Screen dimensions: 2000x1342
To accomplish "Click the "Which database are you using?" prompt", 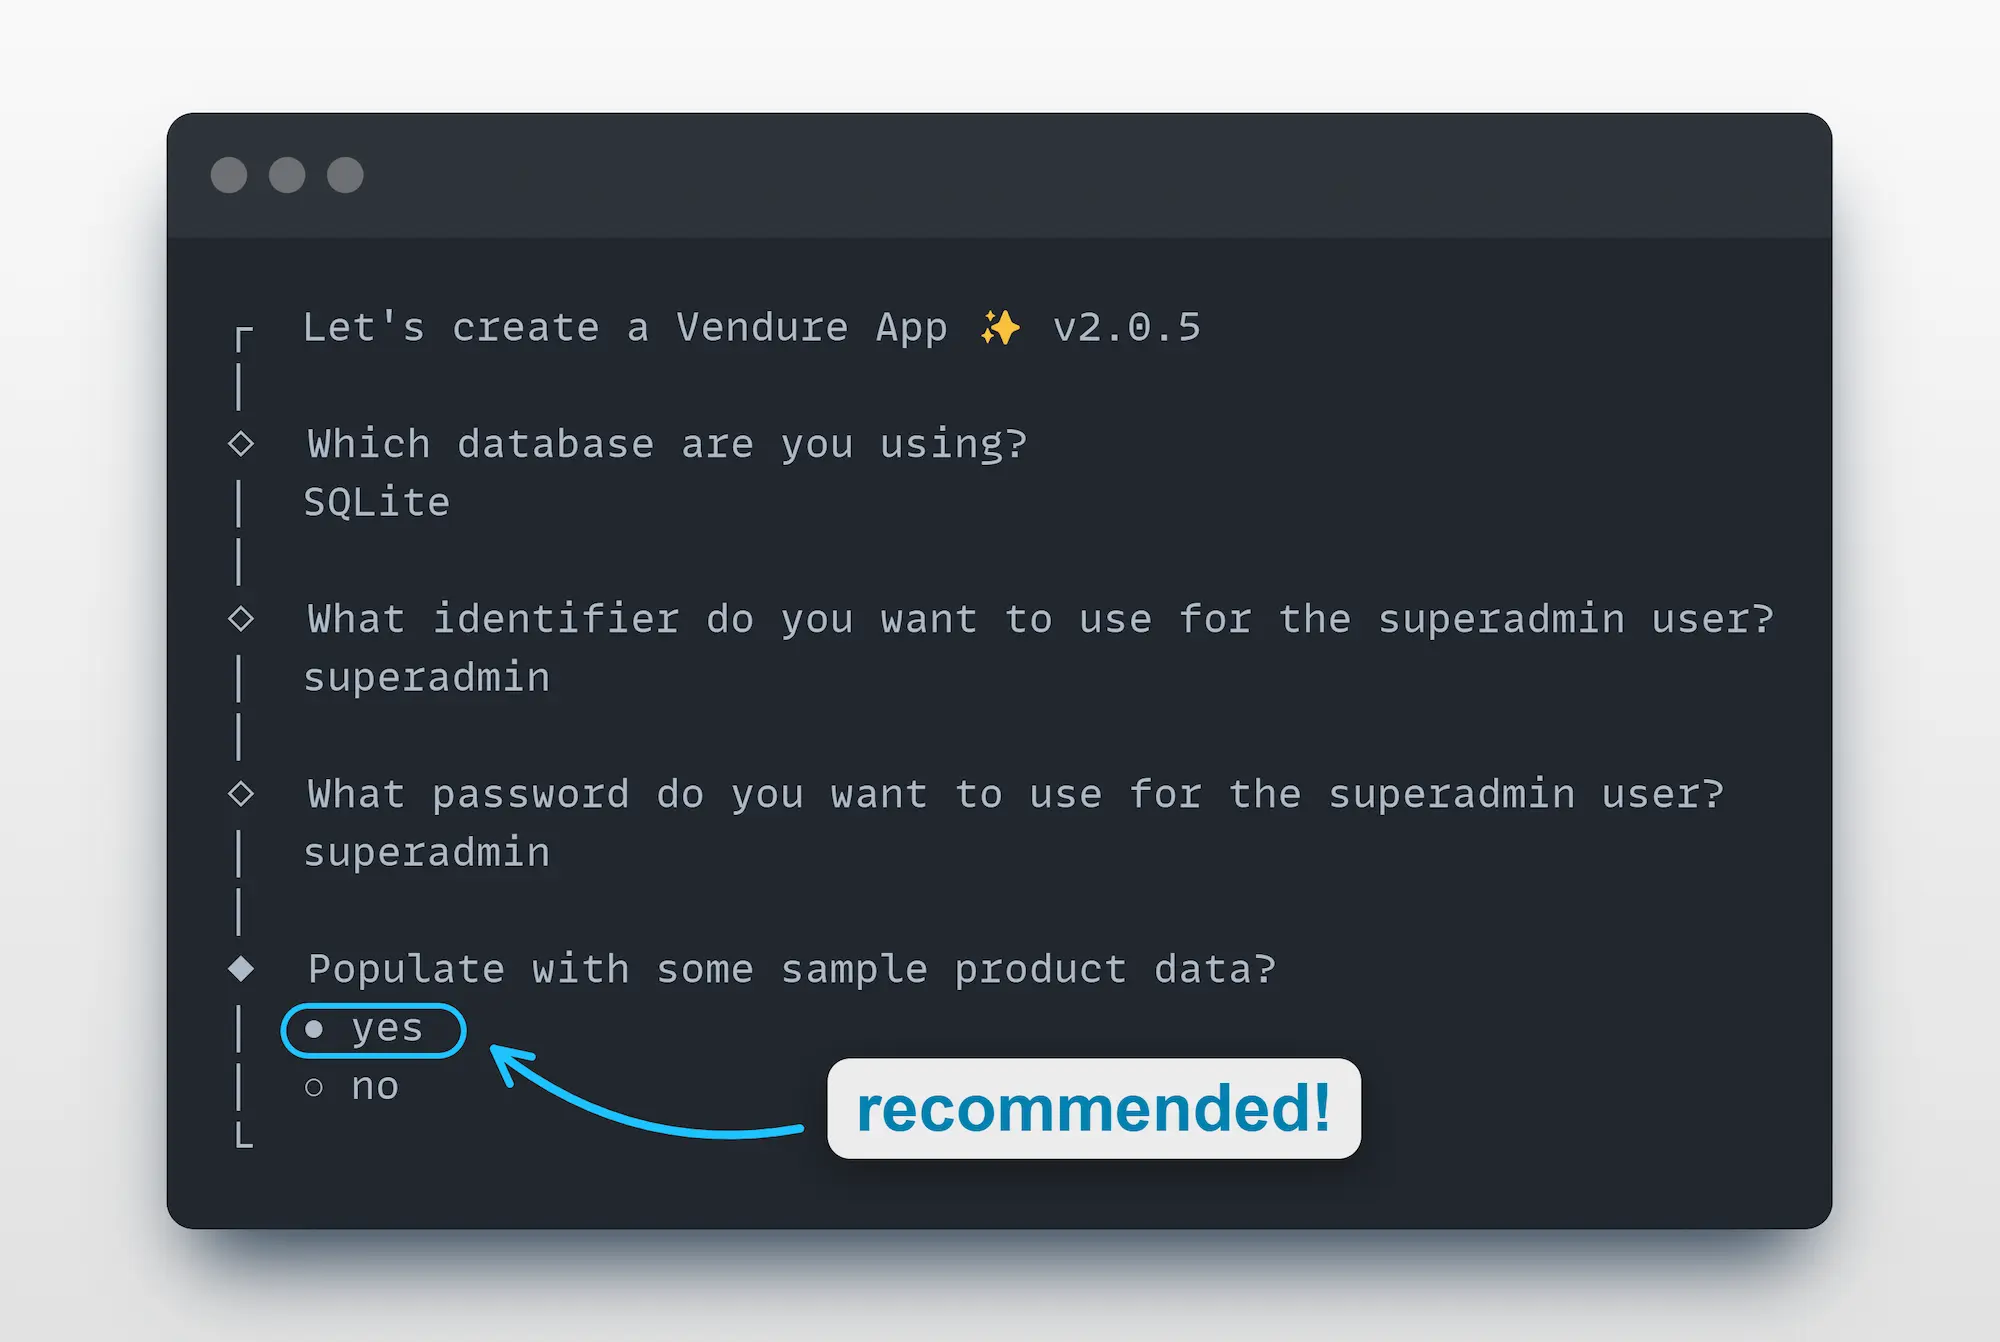I will coord(667,444).
